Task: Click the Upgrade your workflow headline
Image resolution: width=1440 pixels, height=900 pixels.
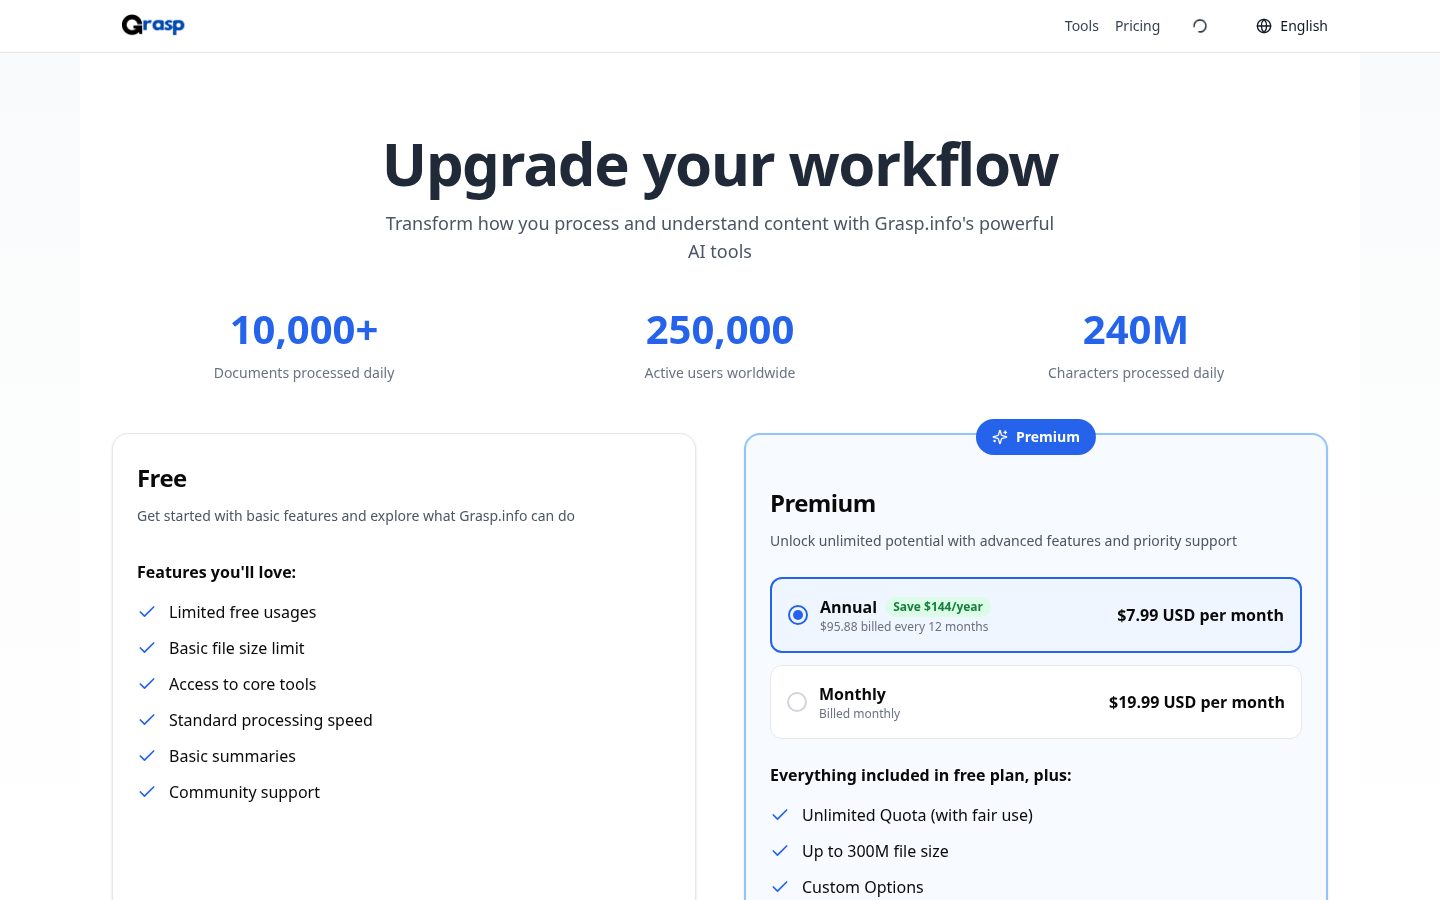Action: click(720, 165)
